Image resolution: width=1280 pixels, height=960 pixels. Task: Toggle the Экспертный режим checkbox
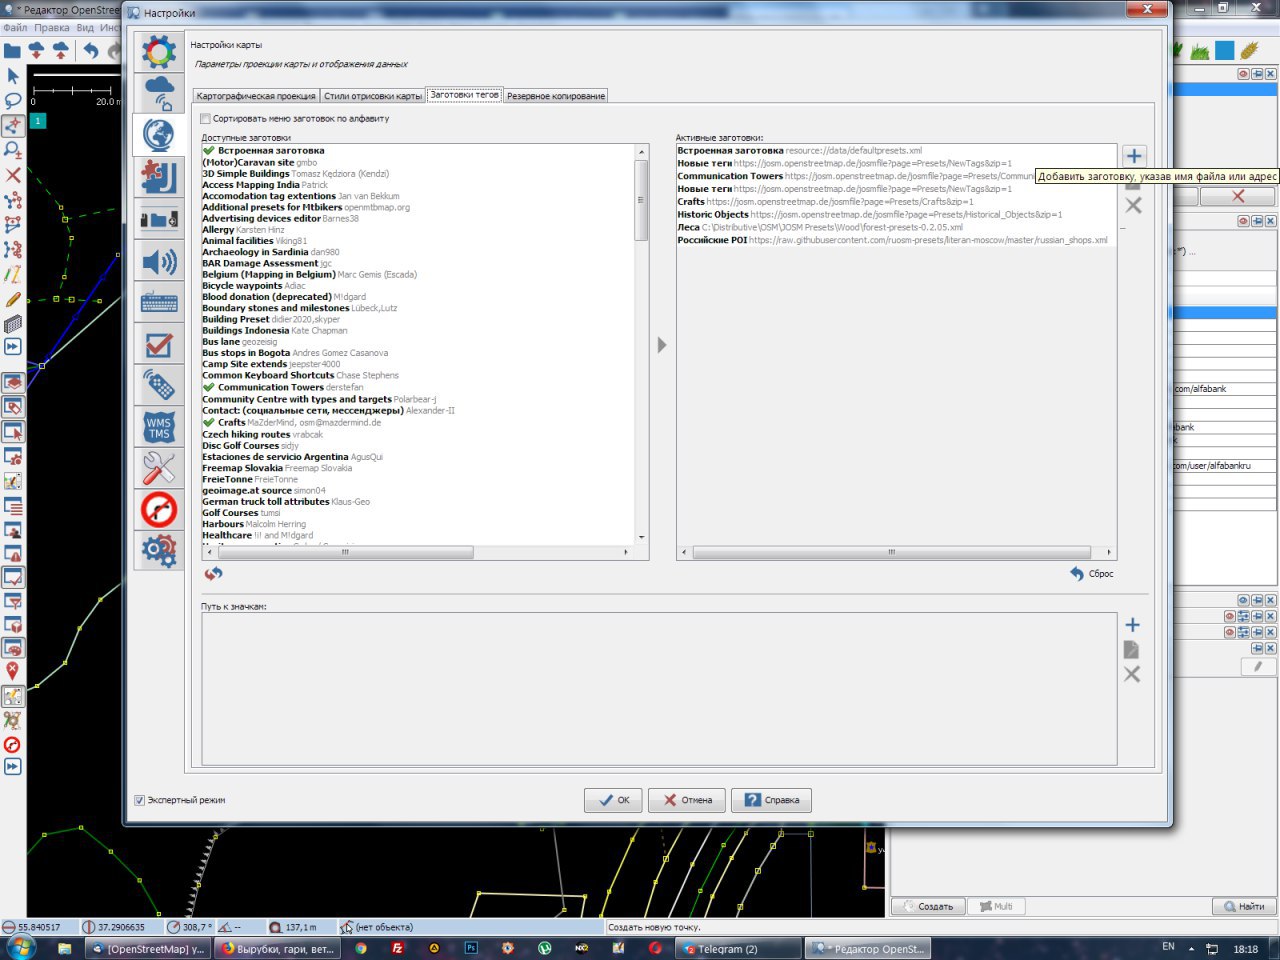[x=140, y=800]
